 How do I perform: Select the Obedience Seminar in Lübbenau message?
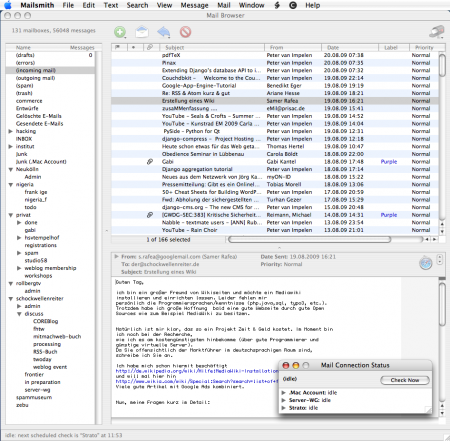275,154
